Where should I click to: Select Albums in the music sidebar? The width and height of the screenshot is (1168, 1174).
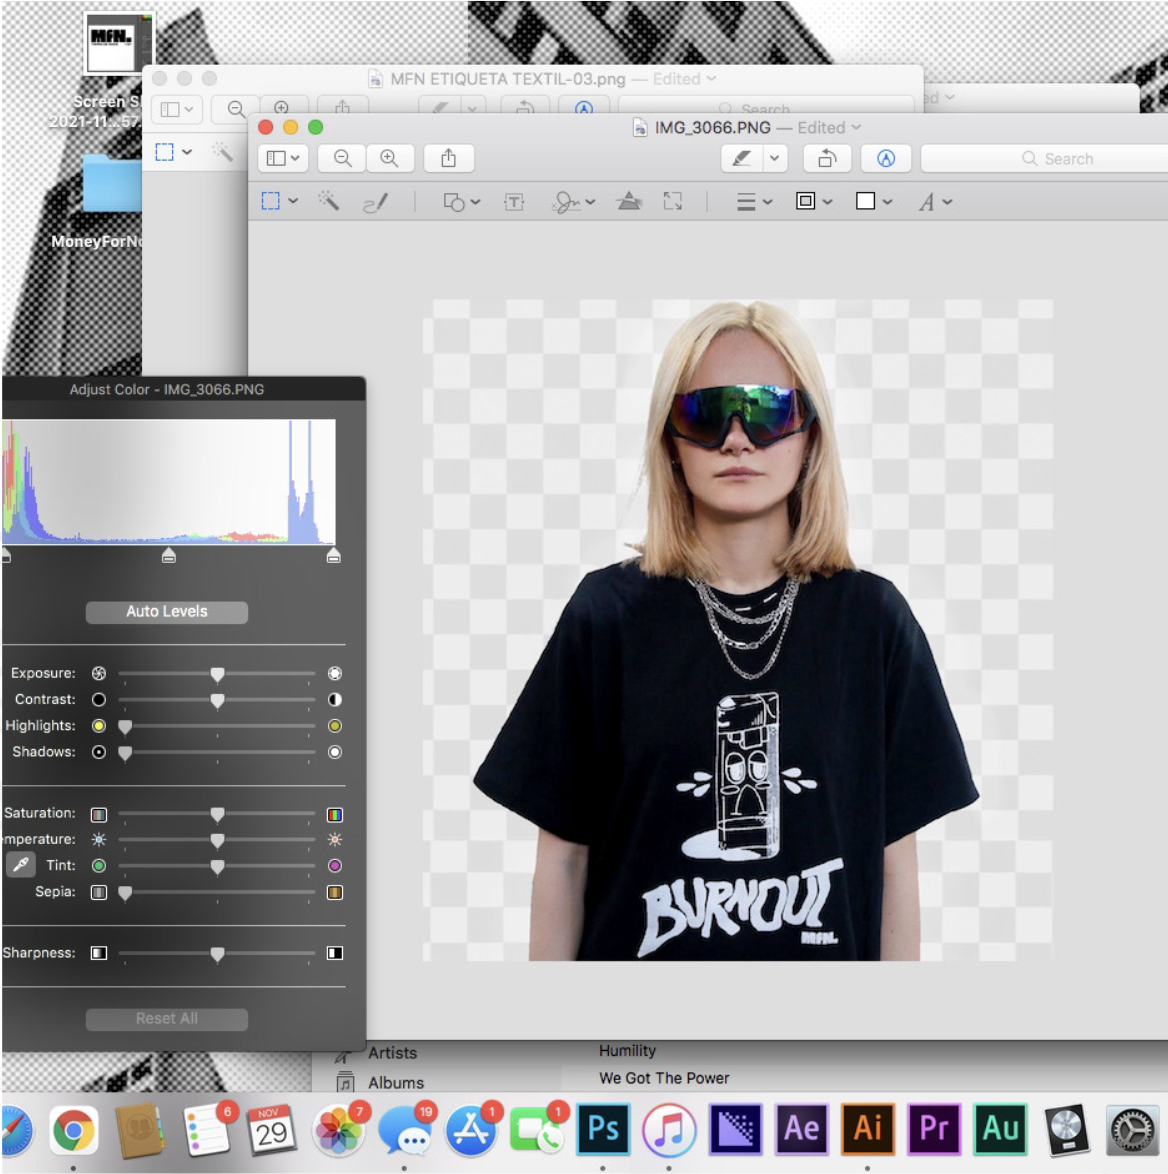[395, 1083]
